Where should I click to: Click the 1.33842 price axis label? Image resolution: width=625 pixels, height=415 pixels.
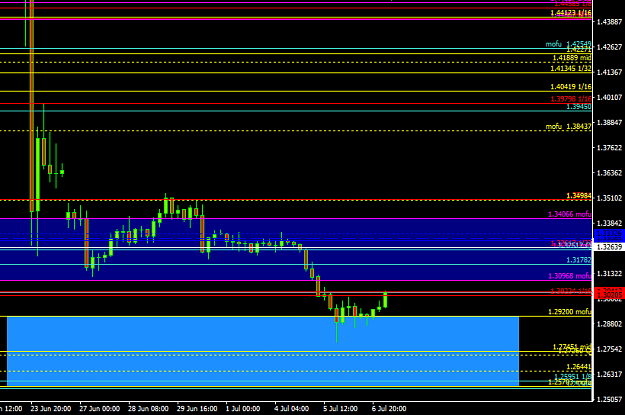coord(609,223)
